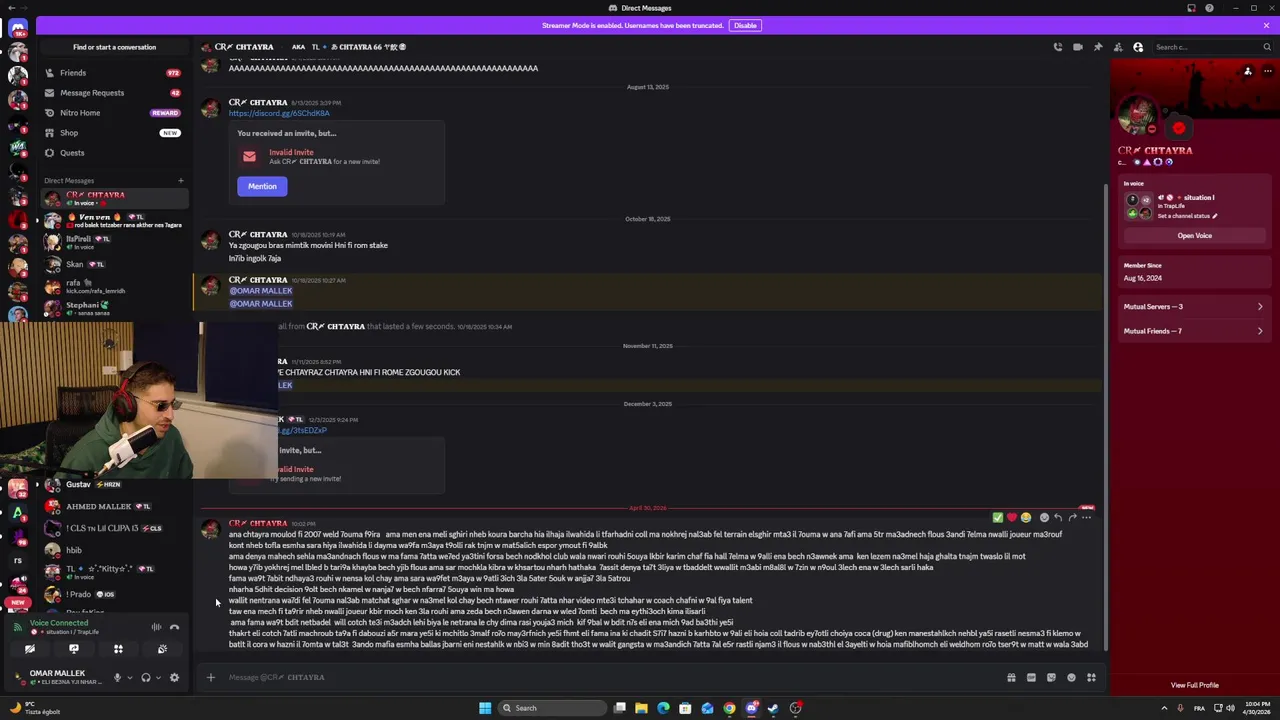Click the Windows taskbar Search box
The image size is (1280, 720).
(552, 708)
